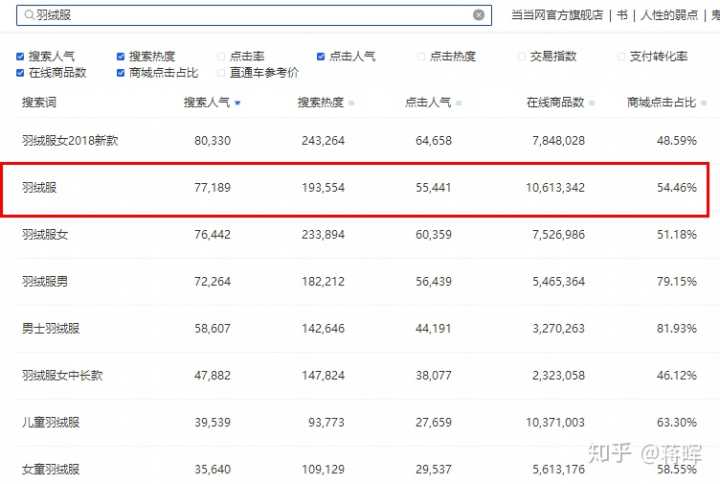
Task: Click the 76,442 search popularity value
Action: coord(212,235)
